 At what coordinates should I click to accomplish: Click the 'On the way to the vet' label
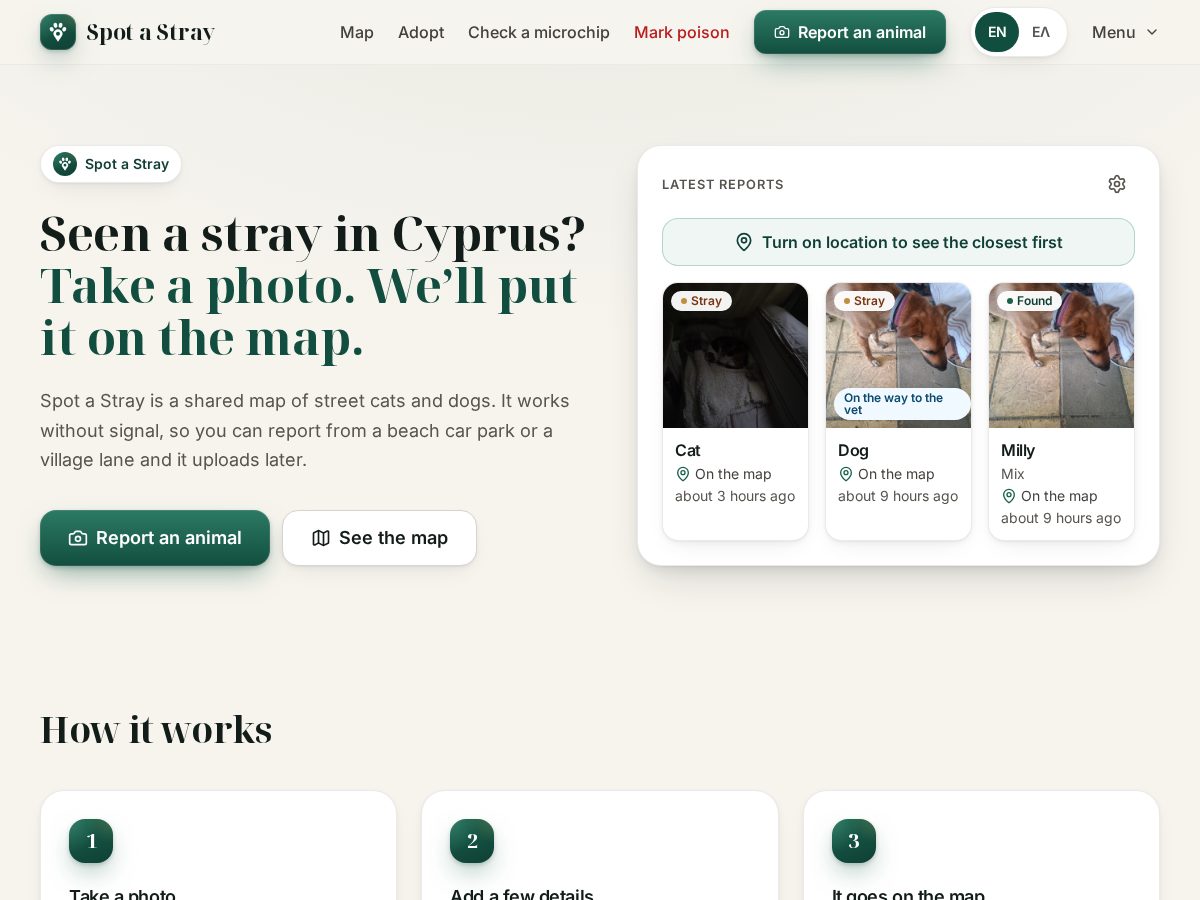tap(902, 404)
